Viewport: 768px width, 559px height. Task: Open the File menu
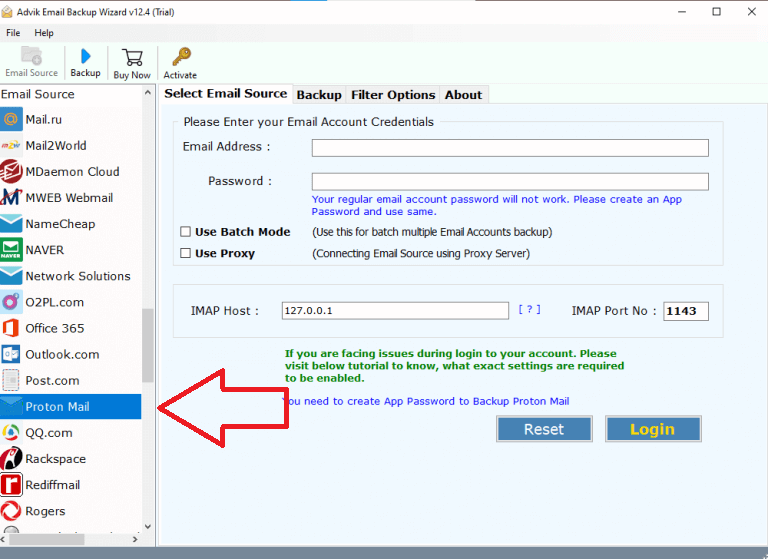(x=13, y=33)
